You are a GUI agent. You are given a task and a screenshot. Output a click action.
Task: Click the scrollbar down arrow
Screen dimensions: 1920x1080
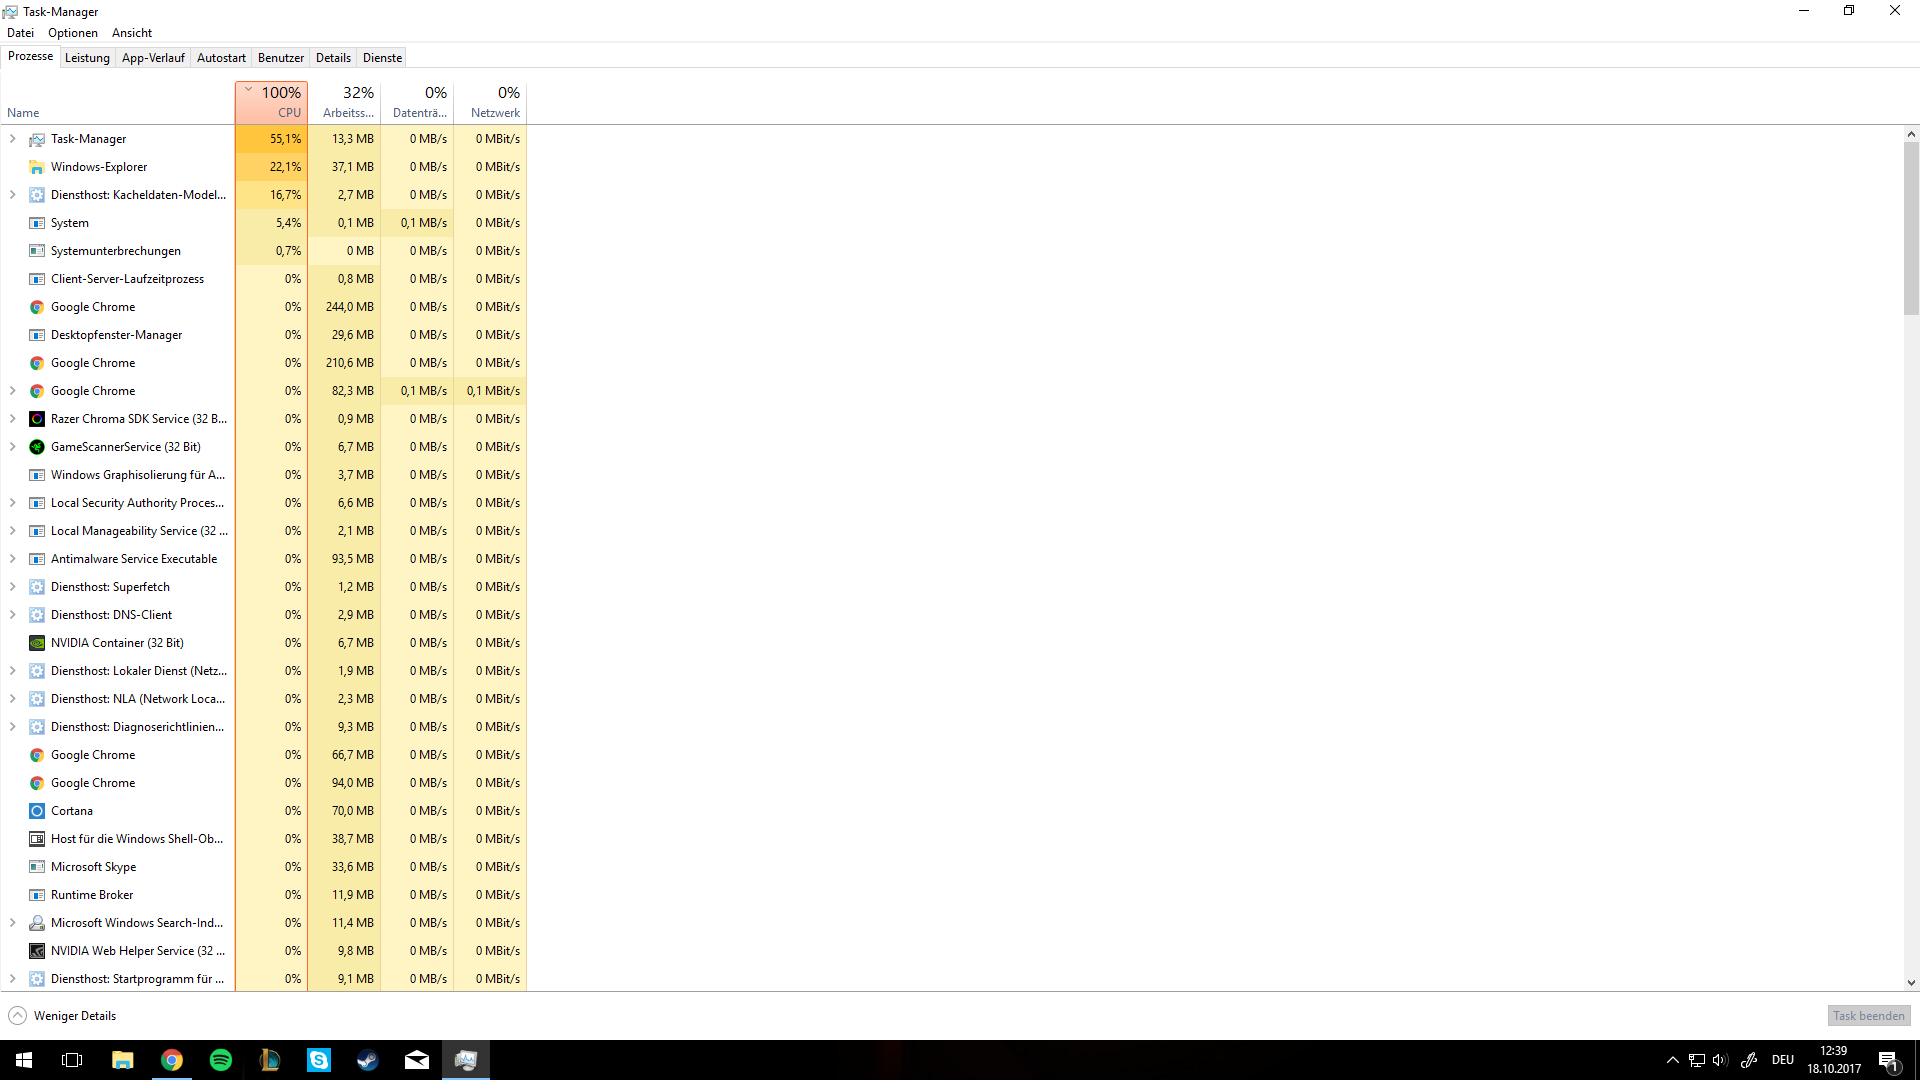click(x=1911, y=983)
